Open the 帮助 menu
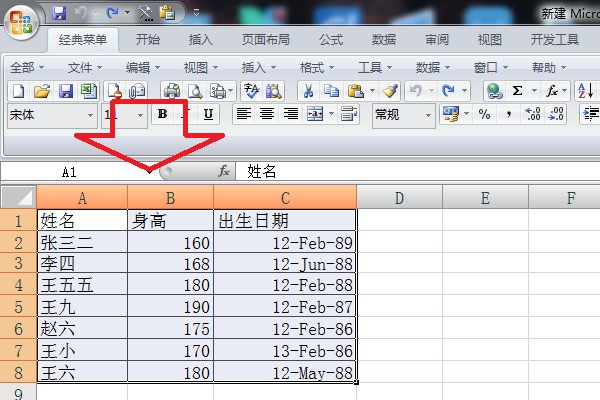Viewport: 600px width, 400px height. 548,68
